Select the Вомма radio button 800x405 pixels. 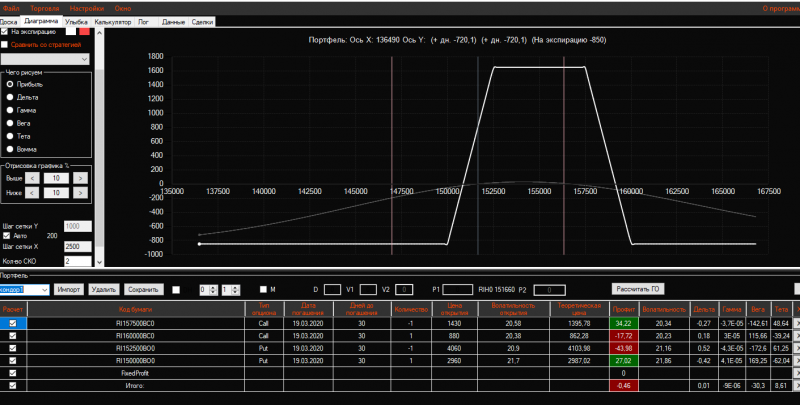(x=10, y=149)
